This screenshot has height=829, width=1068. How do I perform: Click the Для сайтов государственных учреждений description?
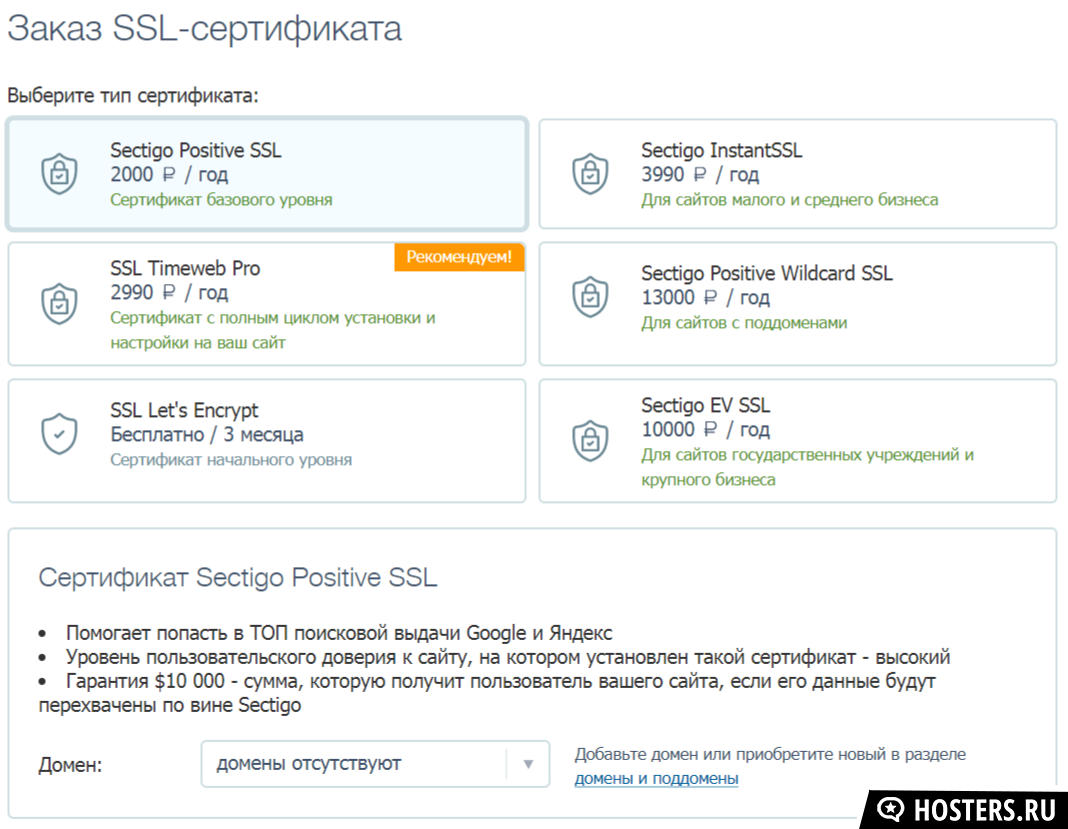(x=807, y=467)
